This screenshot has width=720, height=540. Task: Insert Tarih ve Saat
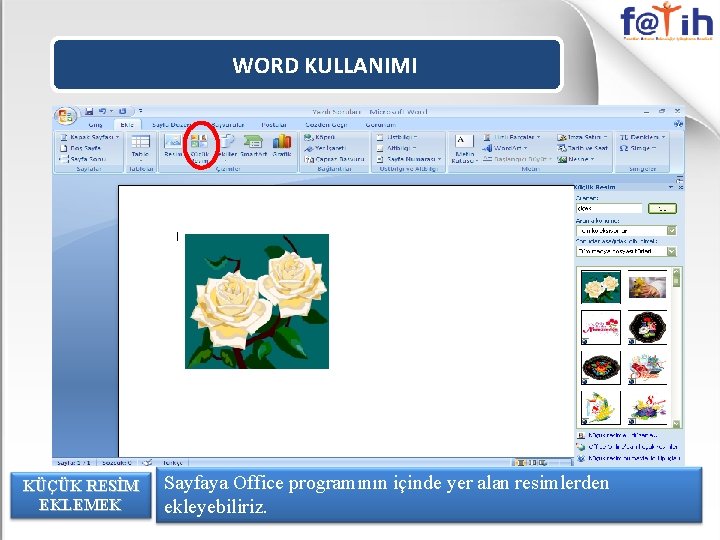pyautogui.click(x=582, y=148)
